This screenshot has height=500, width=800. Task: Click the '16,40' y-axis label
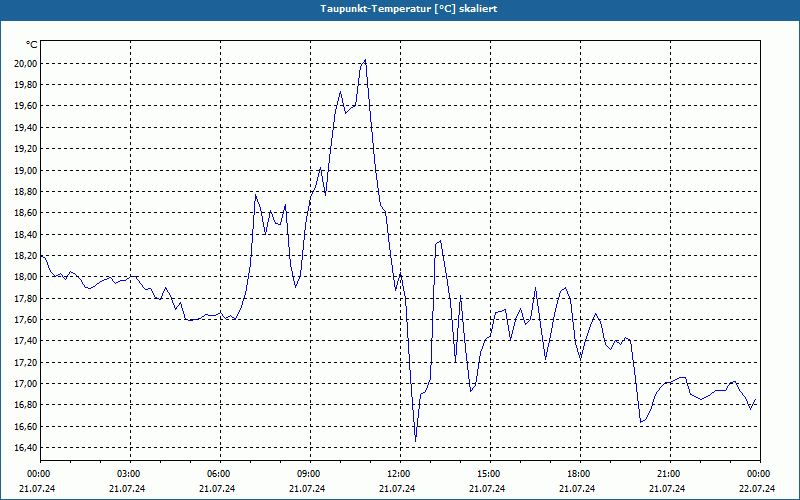tap(24, 448)
